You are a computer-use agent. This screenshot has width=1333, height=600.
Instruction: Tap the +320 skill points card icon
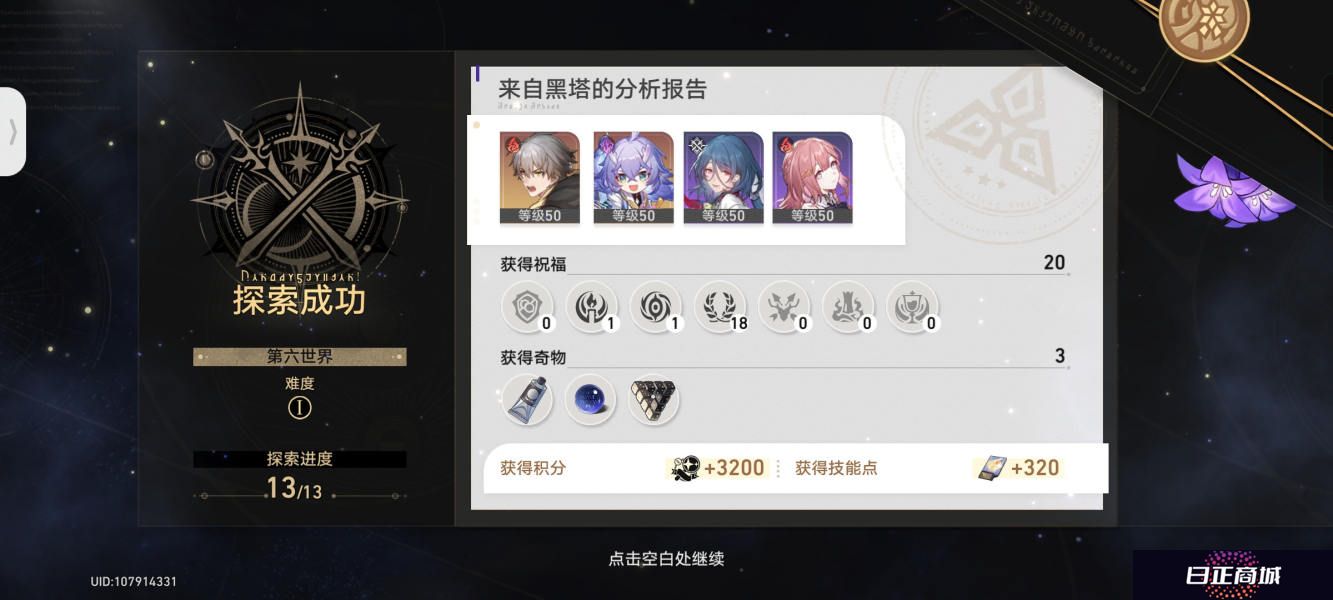990,468
